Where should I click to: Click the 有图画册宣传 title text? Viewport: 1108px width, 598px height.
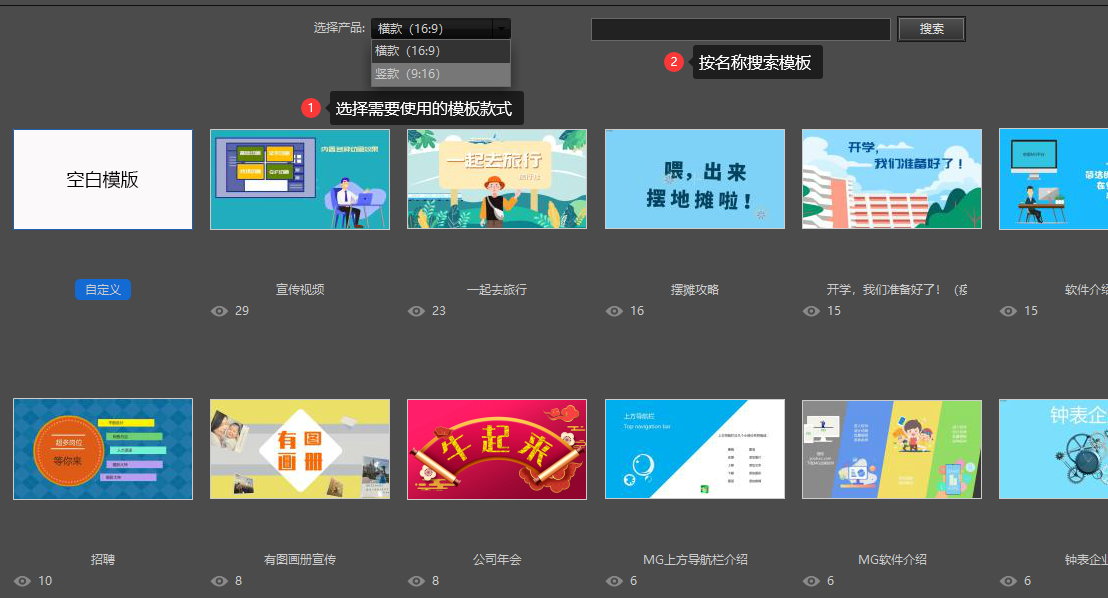(x=300, y=560)
